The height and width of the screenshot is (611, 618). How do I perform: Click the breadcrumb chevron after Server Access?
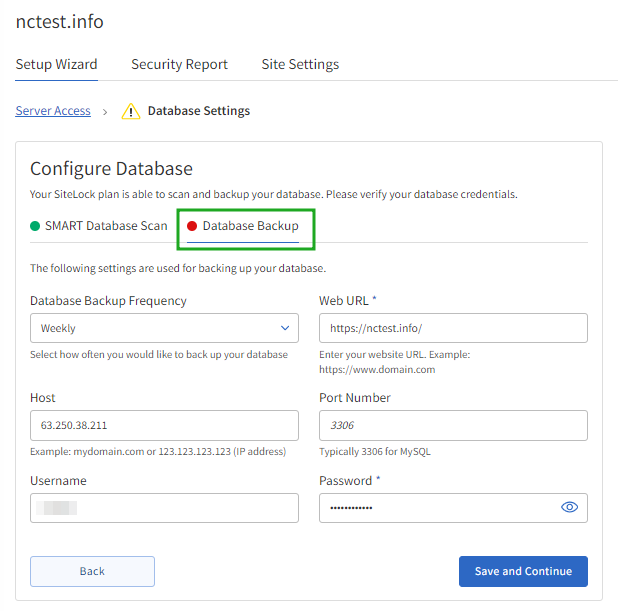[105, 112]
